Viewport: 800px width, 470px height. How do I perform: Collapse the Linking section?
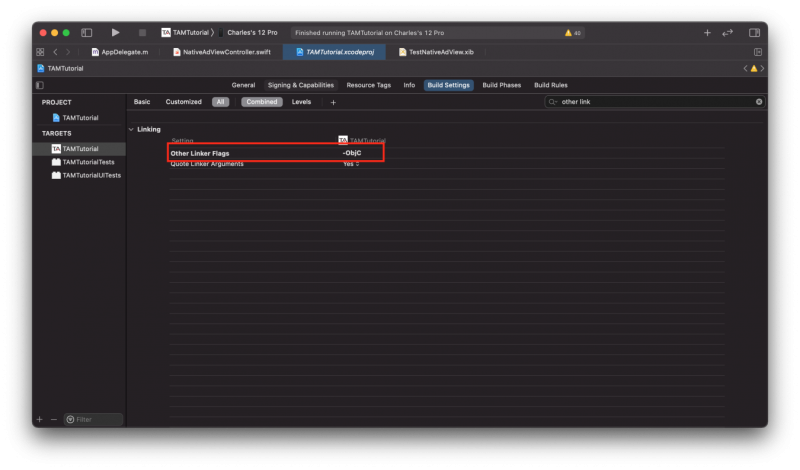[131, 130]
